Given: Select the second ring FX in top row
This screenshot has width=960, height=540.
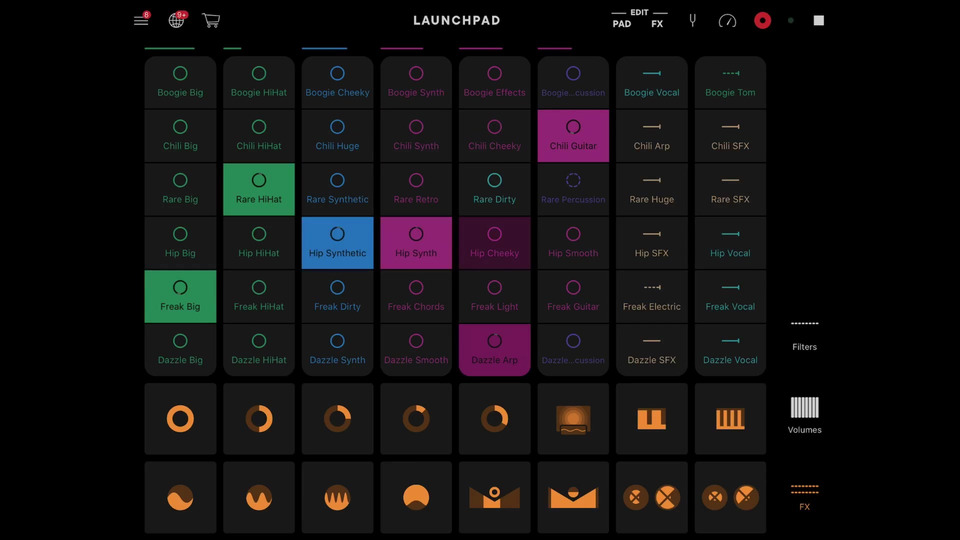Looking at the screenshot, I should point(258,419).
